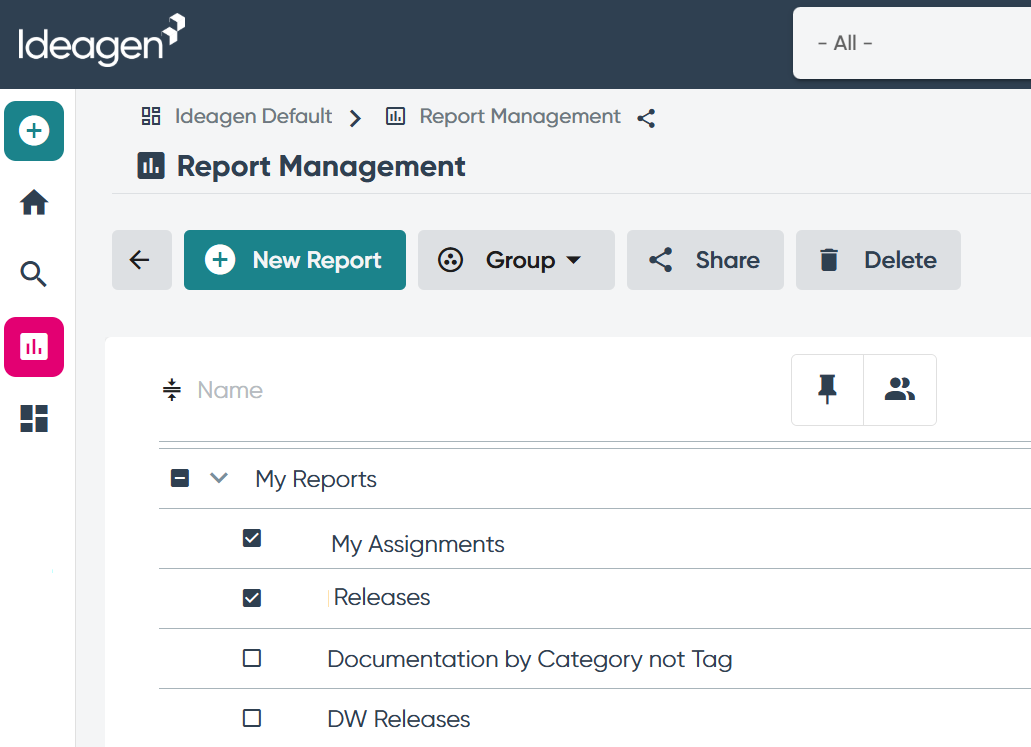Click the Ideagen Default breadcrumb
This screenshot has height=747, width=1031.
click(253, 116)
